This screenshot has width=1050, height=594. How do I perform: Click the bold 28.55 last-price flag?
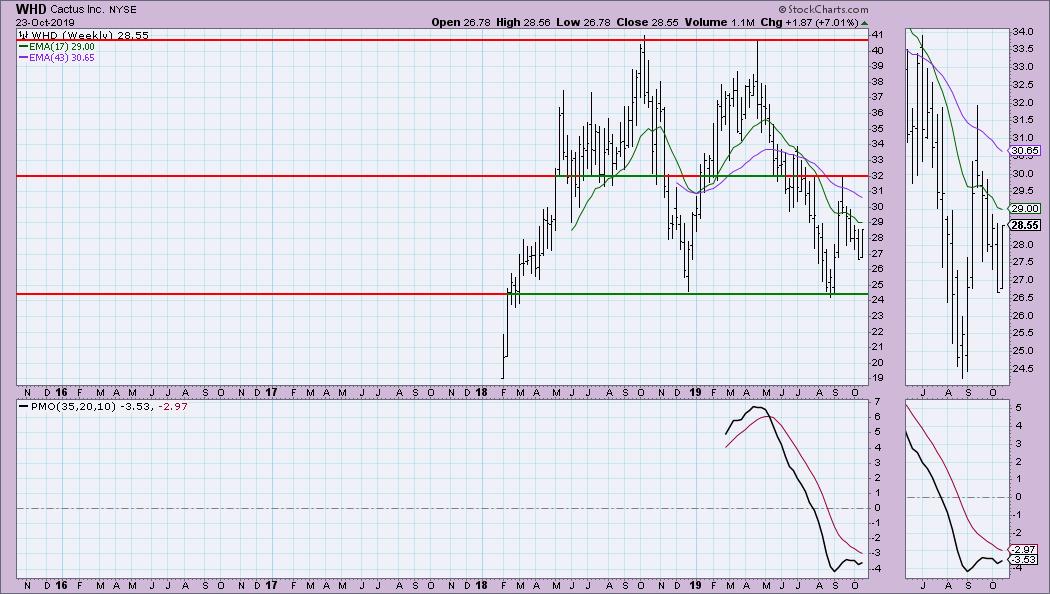[1025, 225]
